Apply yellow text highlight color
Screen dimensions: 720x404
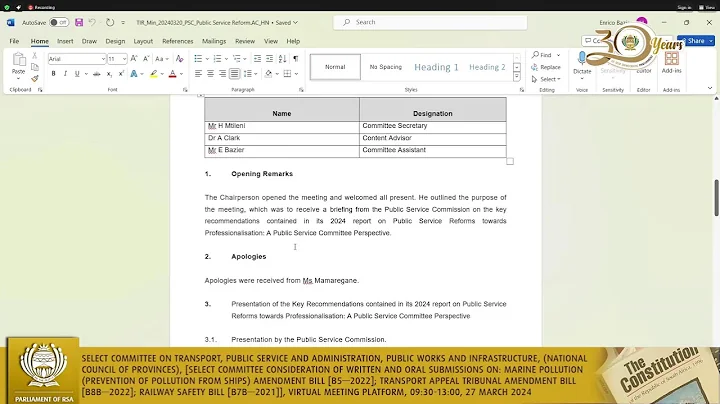pyautogui.click(x=153, y=73)
